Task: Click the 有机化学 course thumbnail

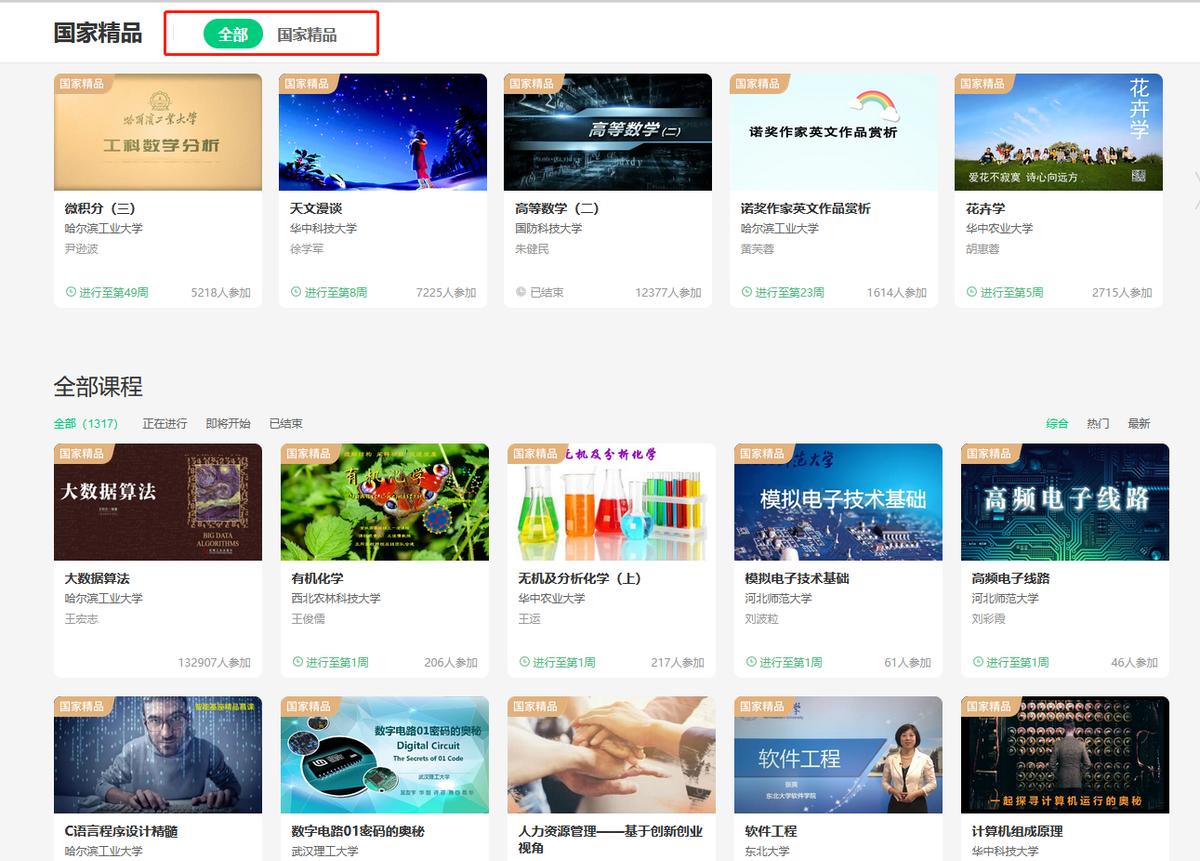Action: coord(382,502)
